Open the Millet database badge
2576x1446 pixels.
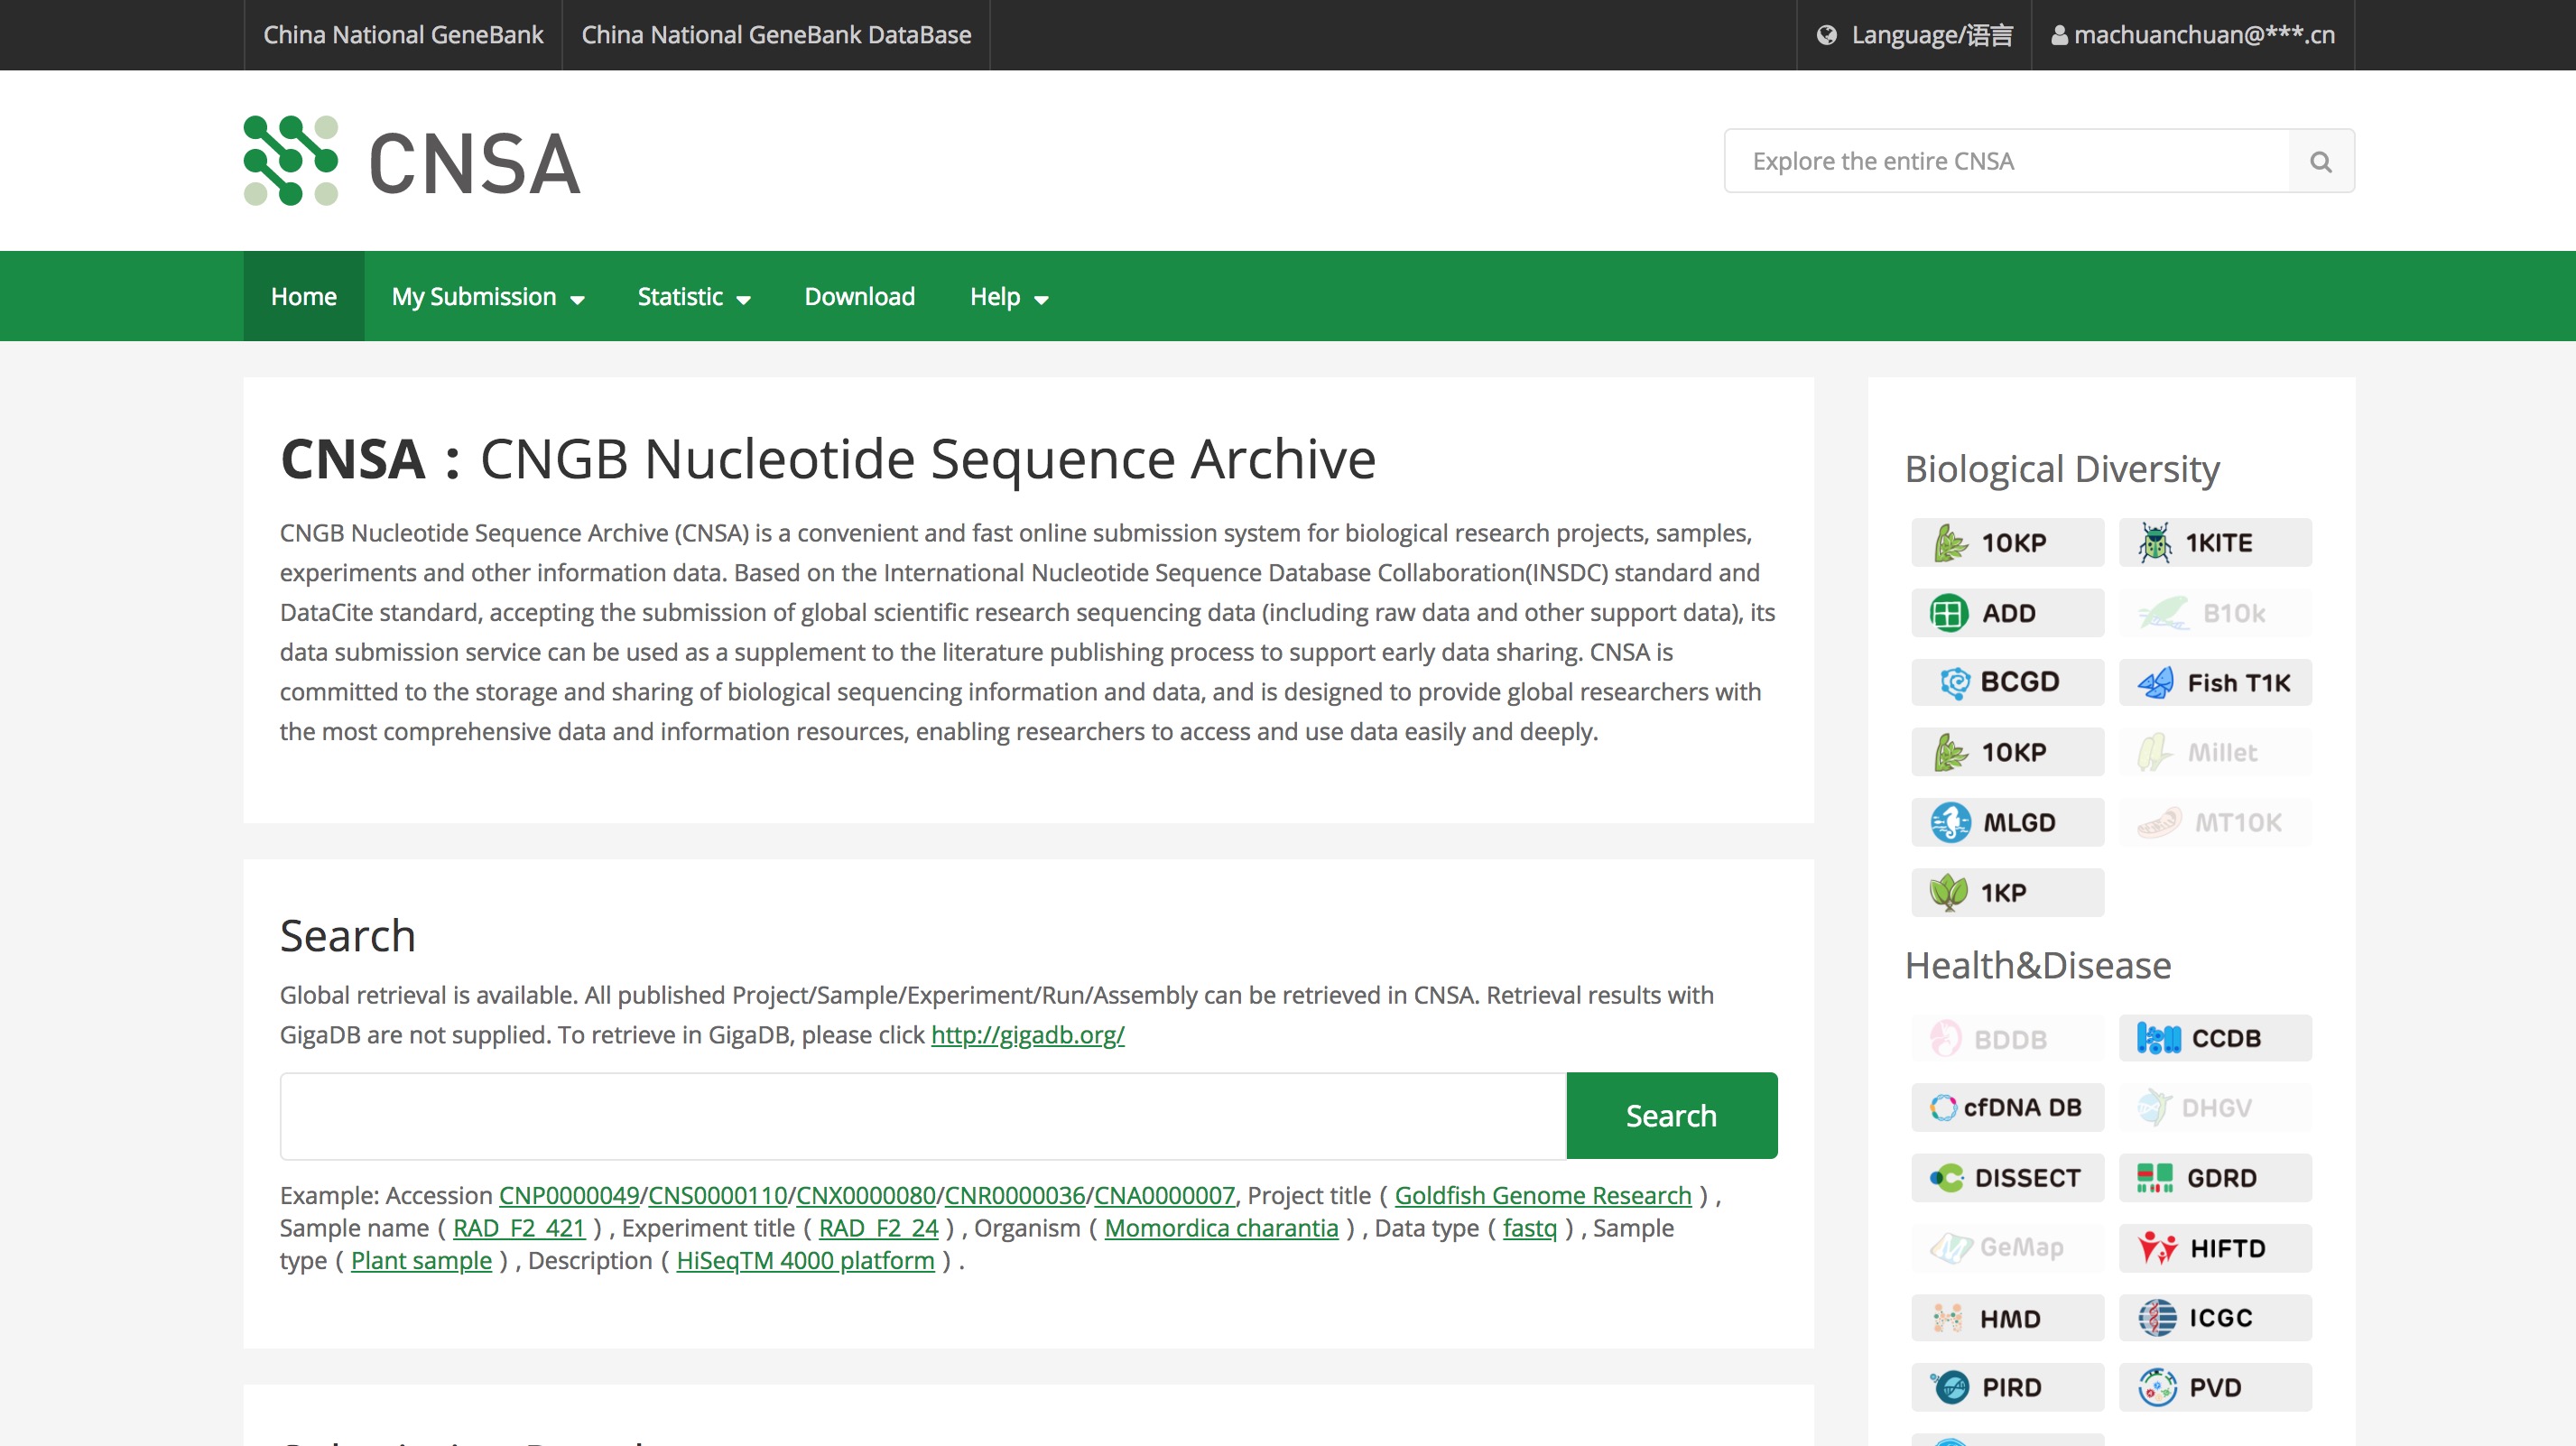(x=2215, y=752)
